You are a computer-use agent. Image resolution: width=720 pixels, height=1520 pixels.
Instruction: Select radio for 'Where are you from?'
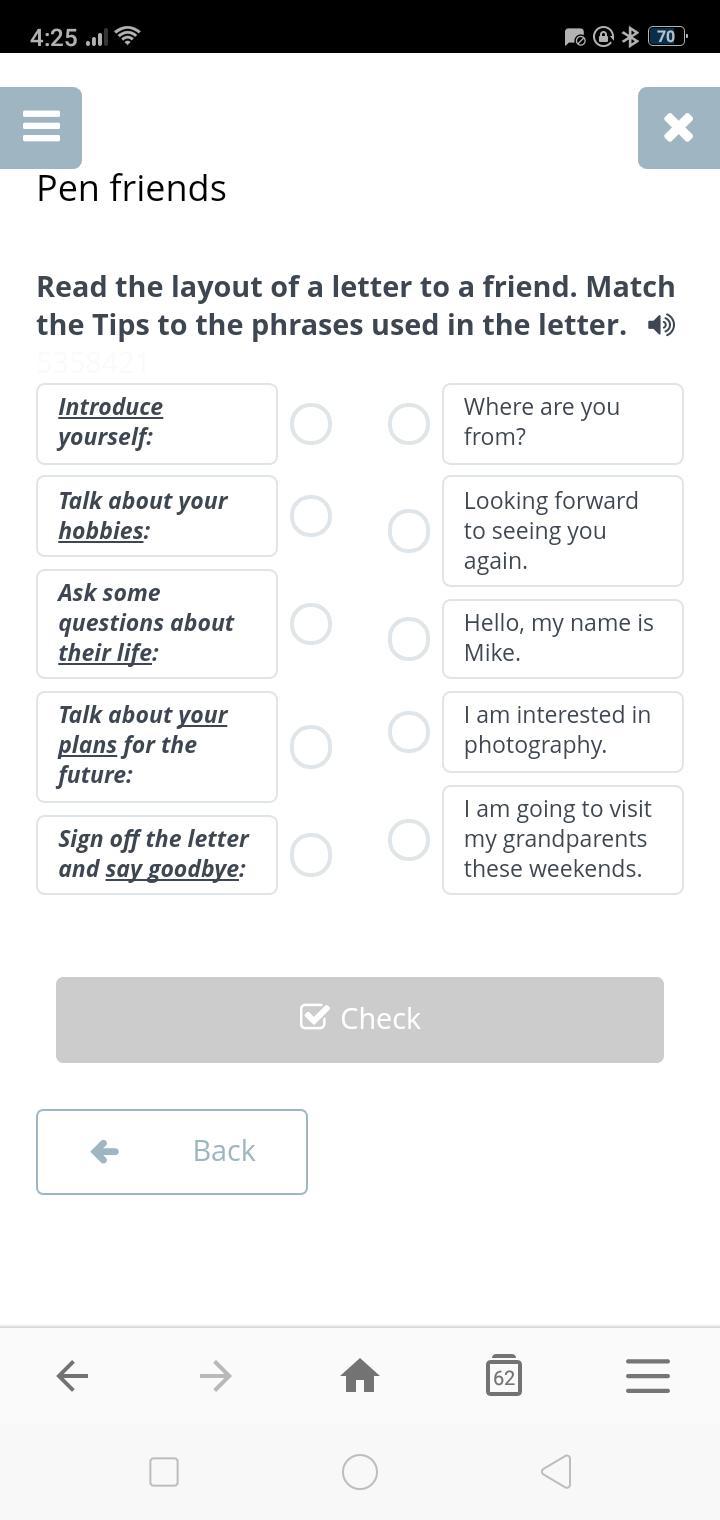point(409,424)
